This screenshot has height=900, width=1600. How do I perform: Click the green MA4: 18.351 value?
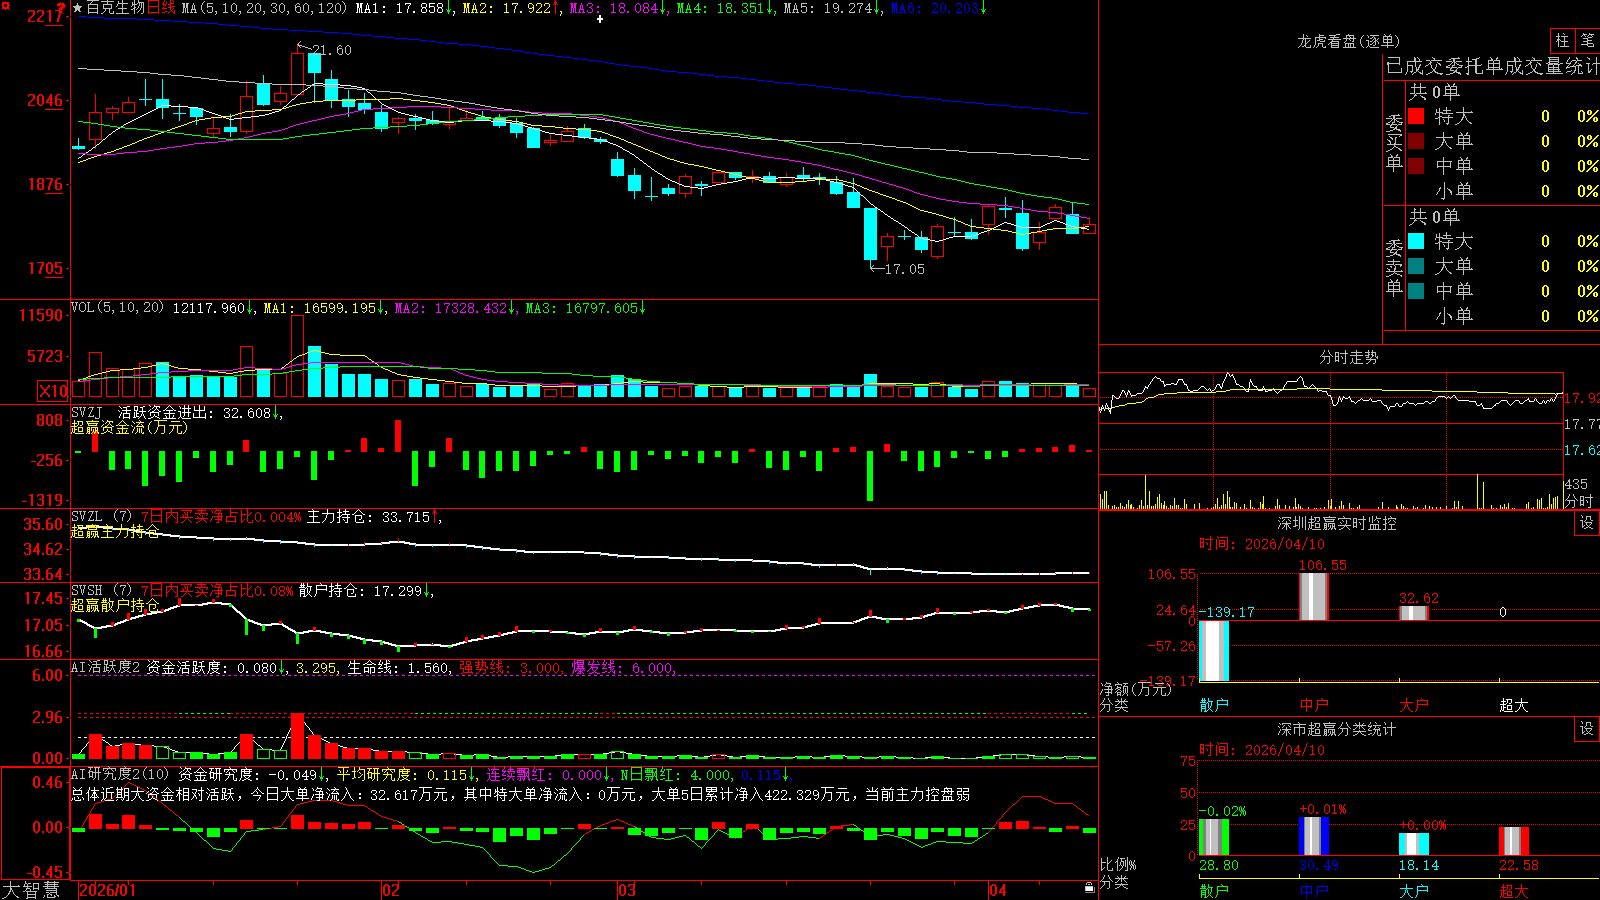[725, 8]
